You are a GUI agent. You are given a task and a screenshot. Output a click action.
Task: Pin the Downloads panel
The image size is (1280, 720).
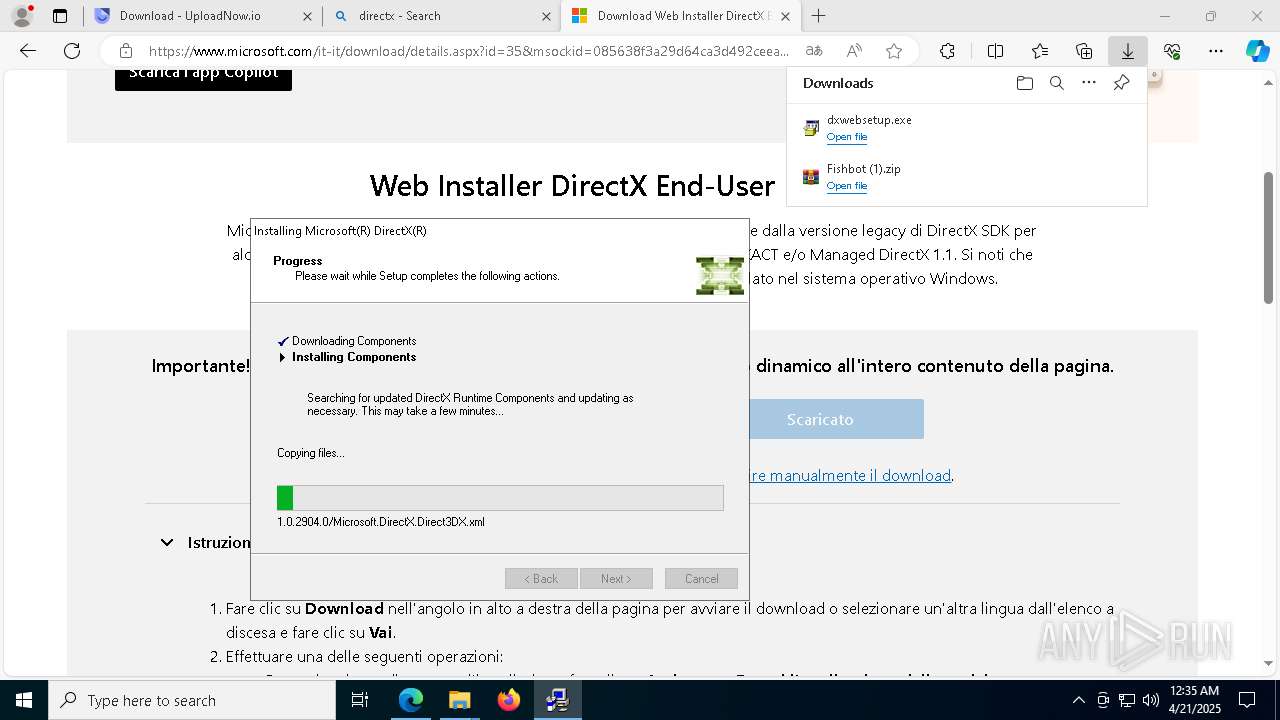coord(1121,83)
